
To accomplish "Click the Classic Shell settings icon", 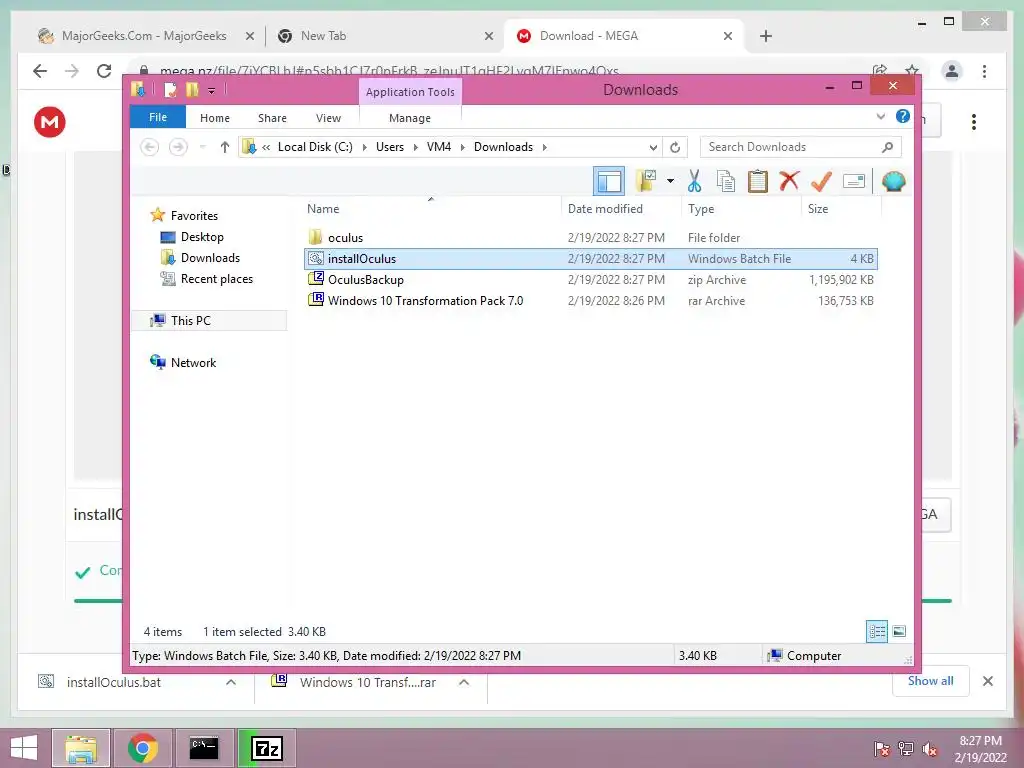I will (x=893, y=181).
